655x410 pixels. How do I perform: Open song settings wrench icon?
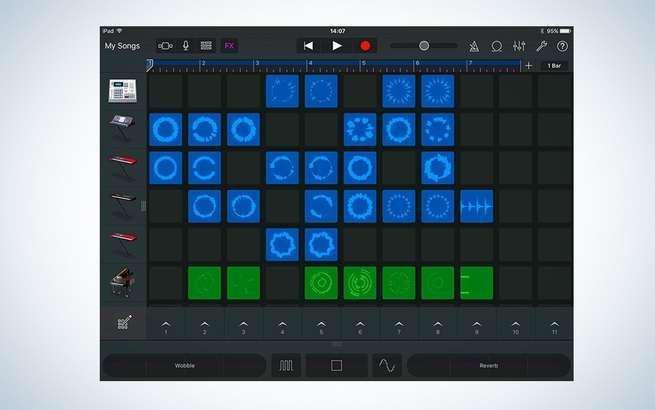[542, 46]
